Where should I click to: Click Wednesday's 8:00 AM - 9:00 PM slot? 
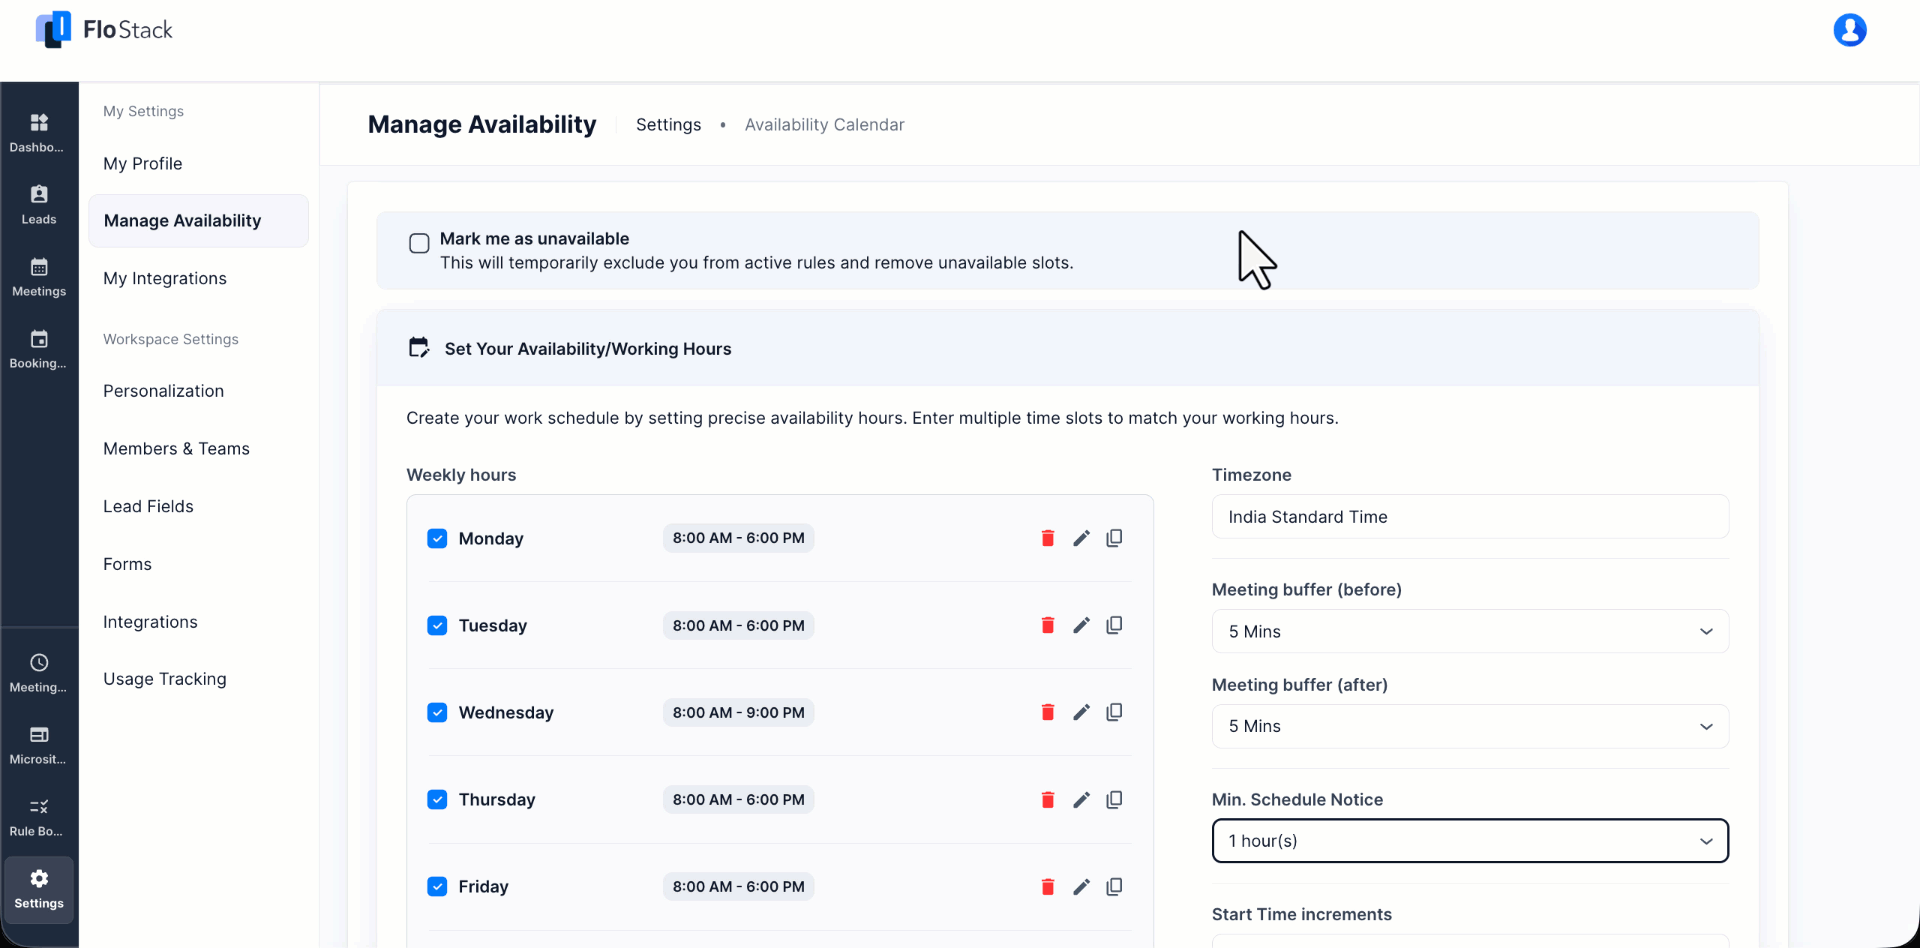pos(738,712)
